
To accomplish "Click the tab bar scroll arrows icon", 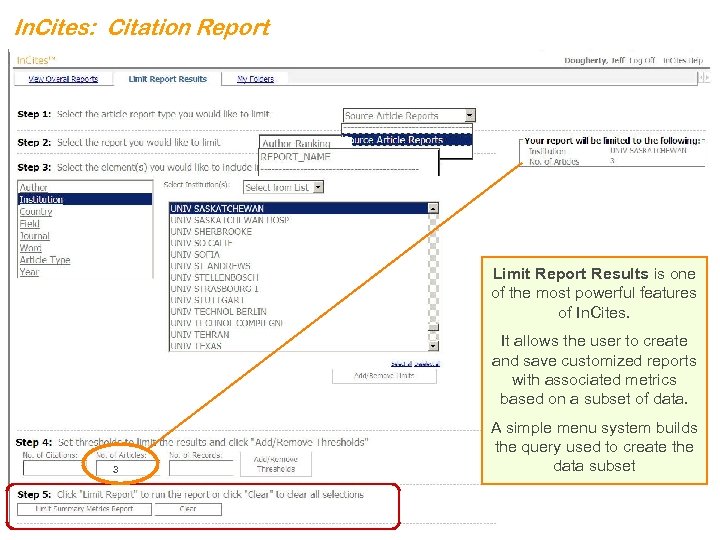I will (x=704, y=79).
